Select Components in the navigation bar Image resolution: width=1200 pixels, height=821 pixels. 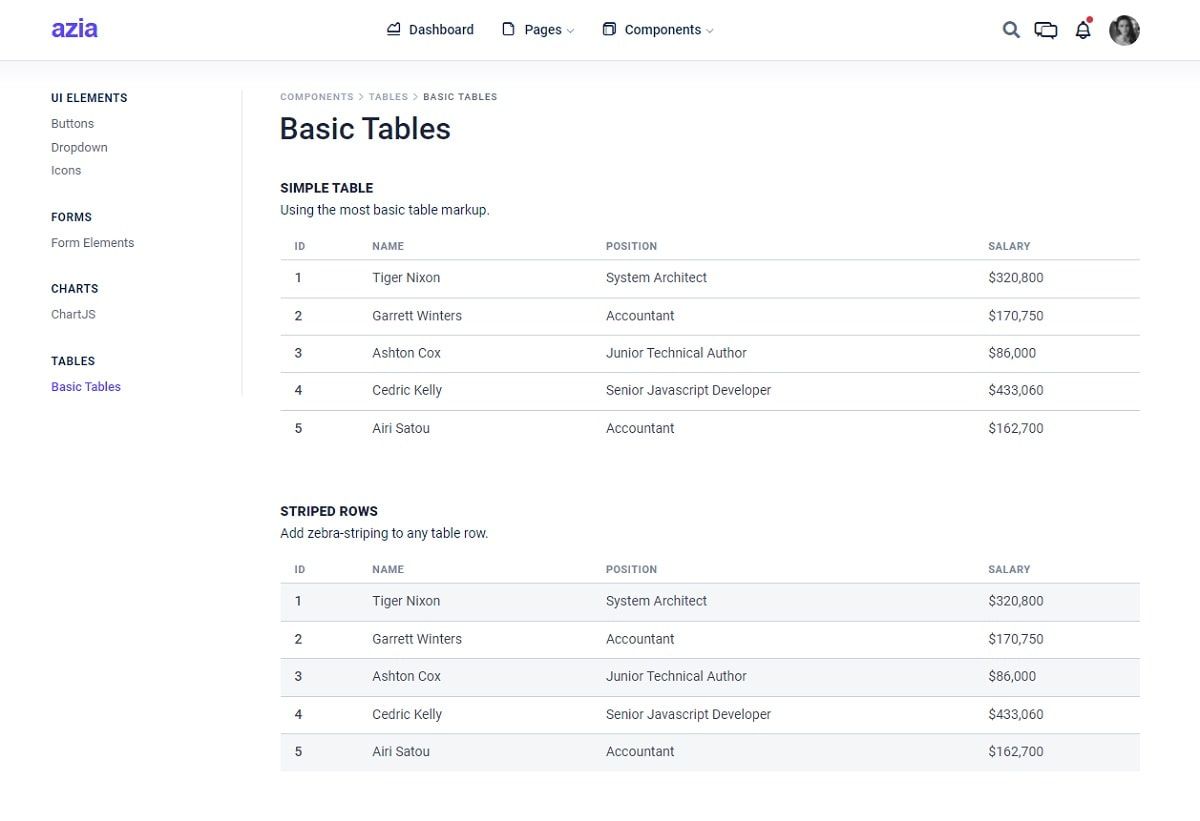pos(662,29)
